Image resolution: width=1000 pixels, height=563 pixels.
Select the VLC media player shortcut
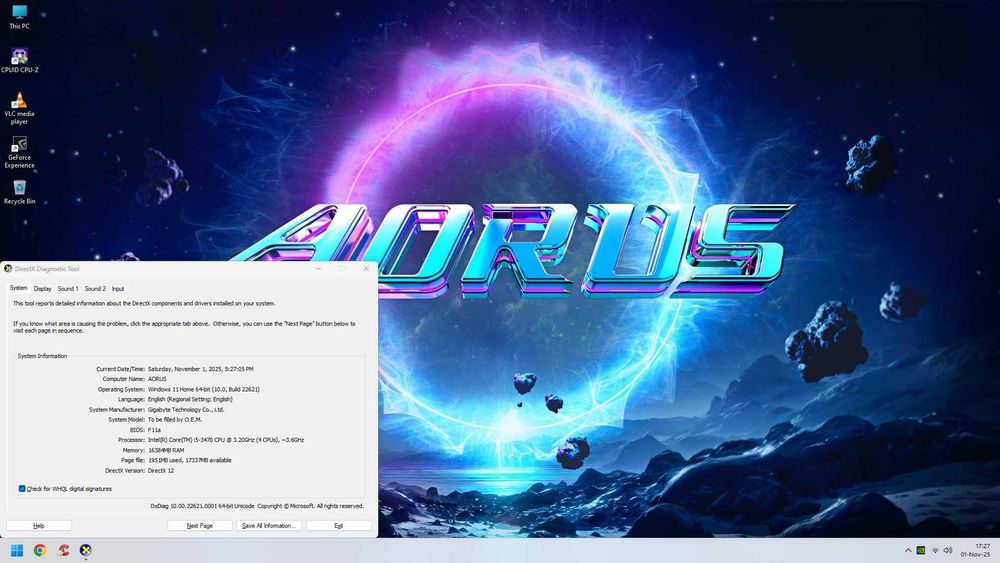(19, 108)
